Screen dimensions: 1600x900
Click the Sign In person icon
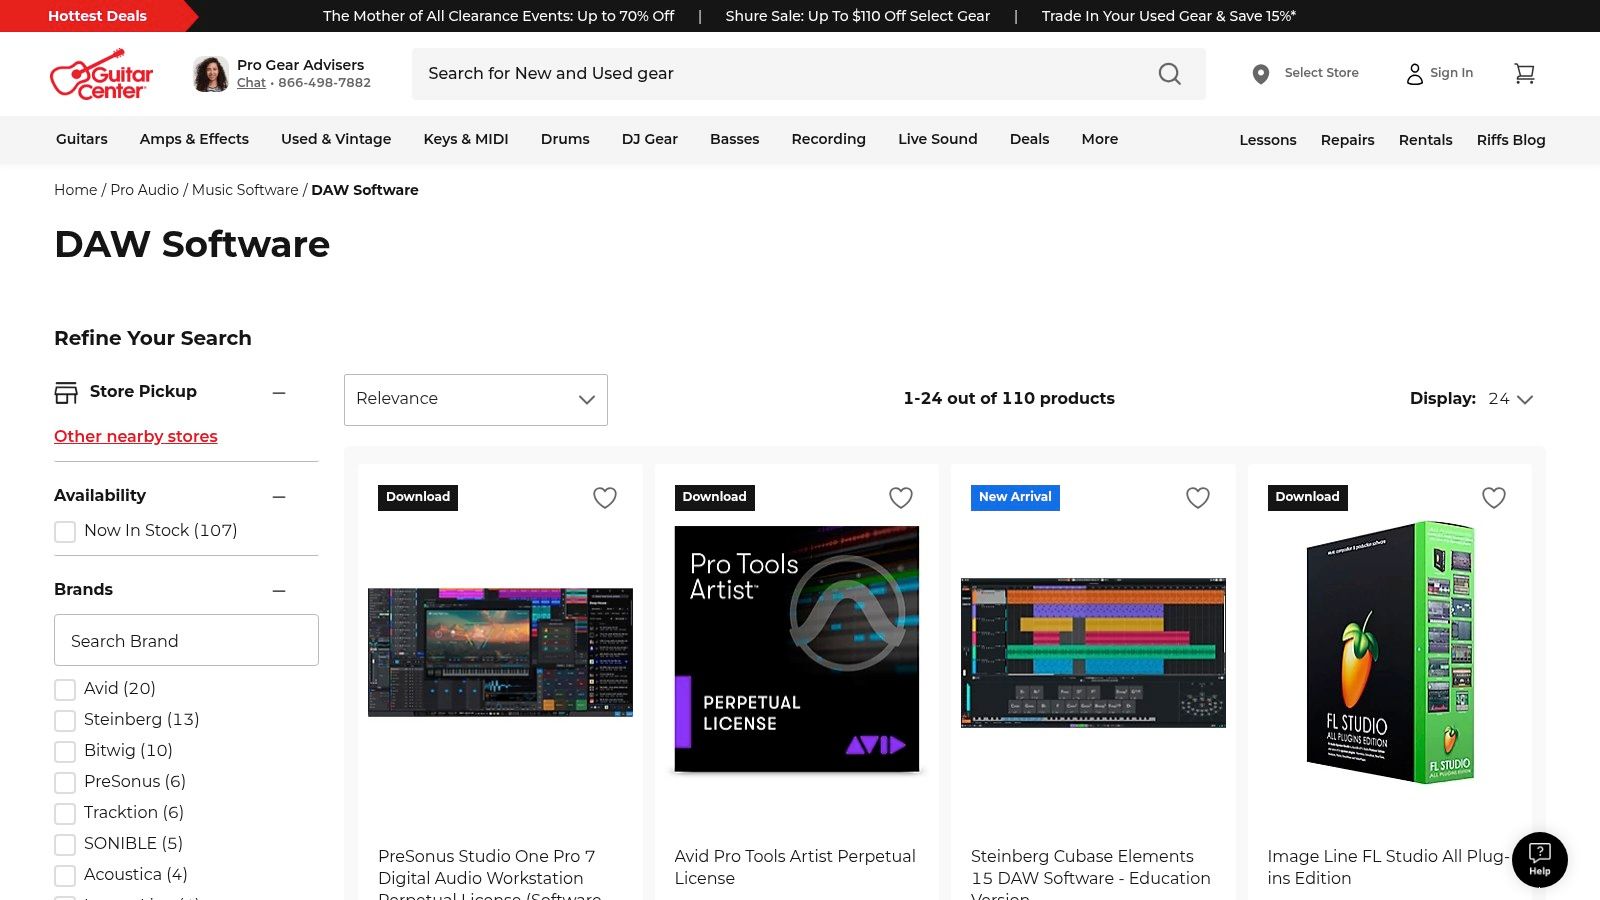(1414, 73)
